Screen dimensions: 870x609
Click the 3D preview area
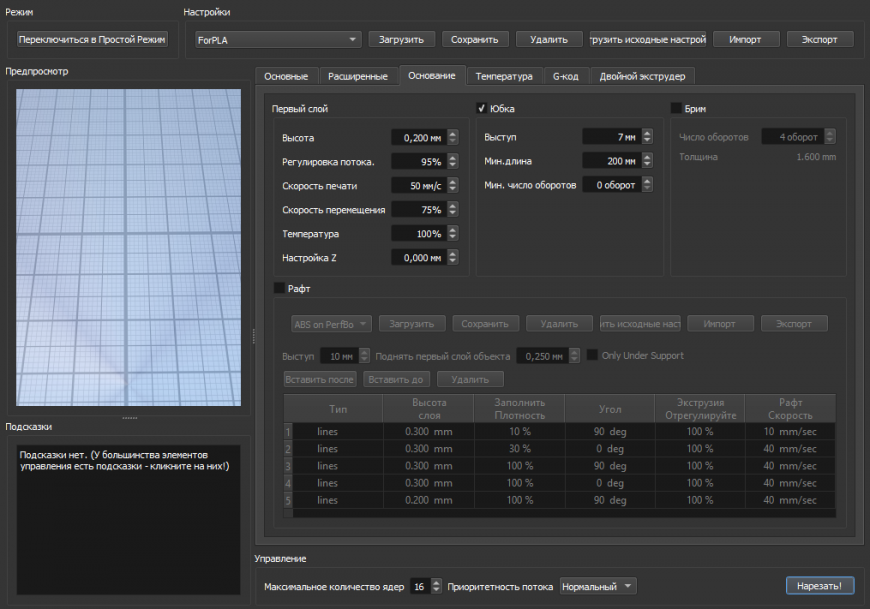pos(128,247)
